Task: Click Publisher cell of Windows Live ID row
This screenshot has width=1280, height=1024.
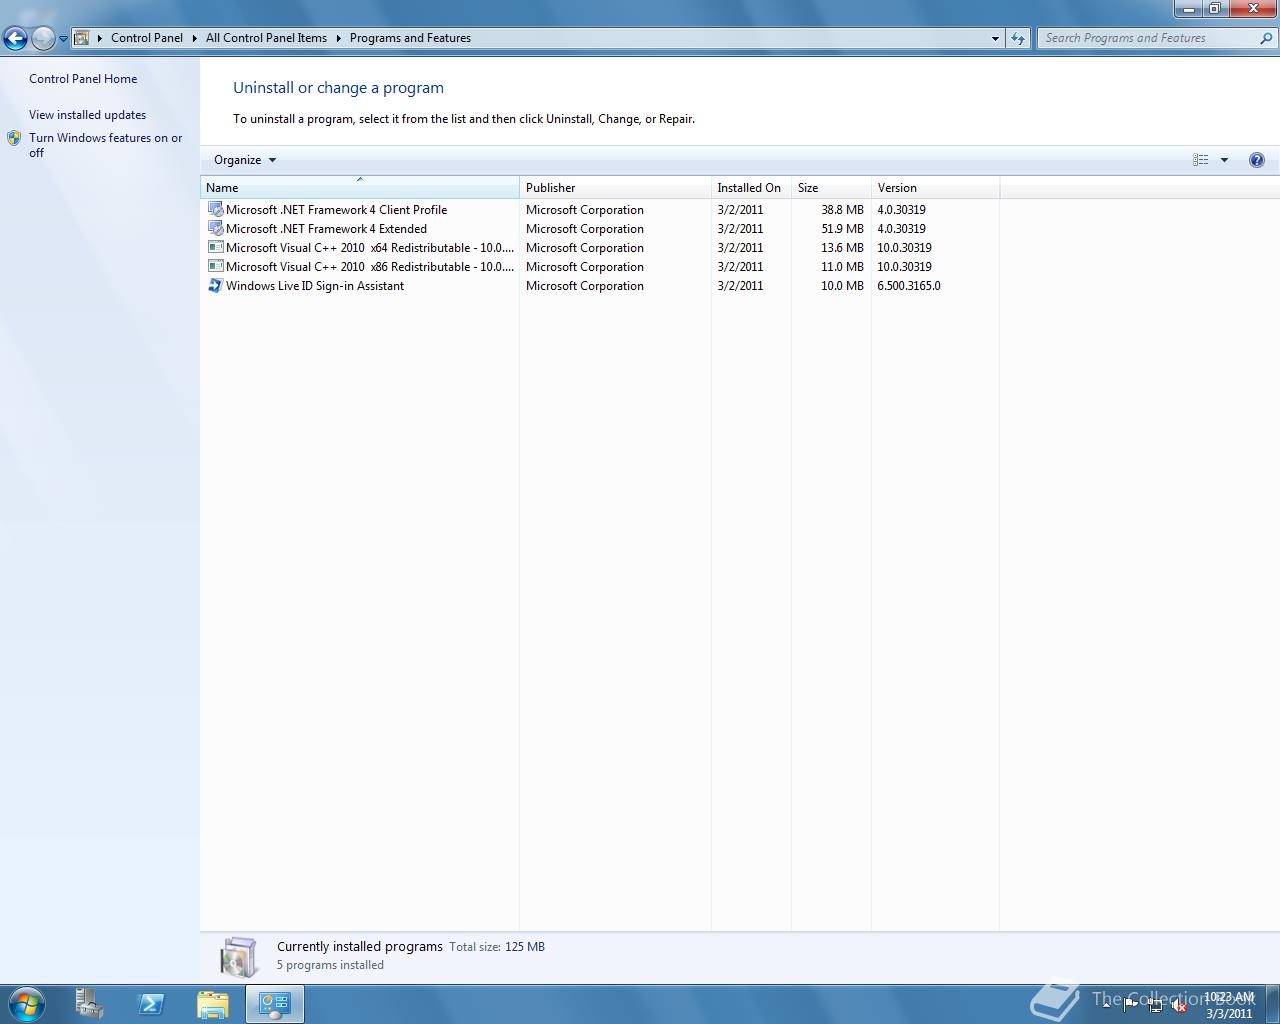Action: point(585,286)
